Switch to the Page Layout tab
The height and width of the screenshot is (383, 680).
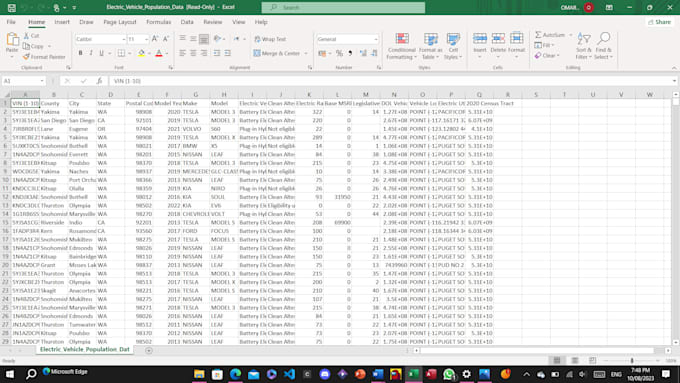point(120,22)
